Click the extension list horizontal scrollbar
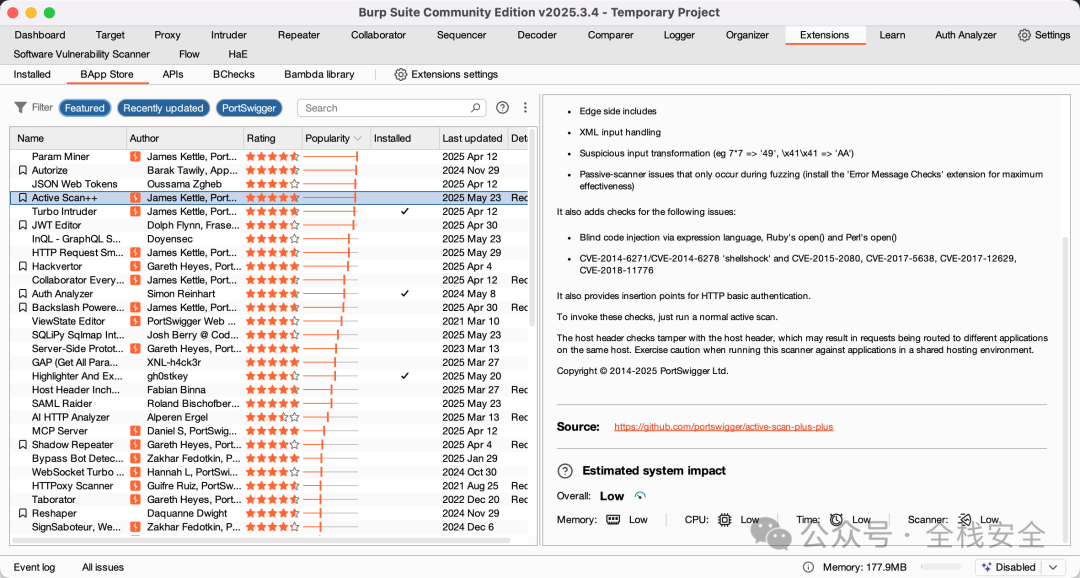 [x=260, y=540]
